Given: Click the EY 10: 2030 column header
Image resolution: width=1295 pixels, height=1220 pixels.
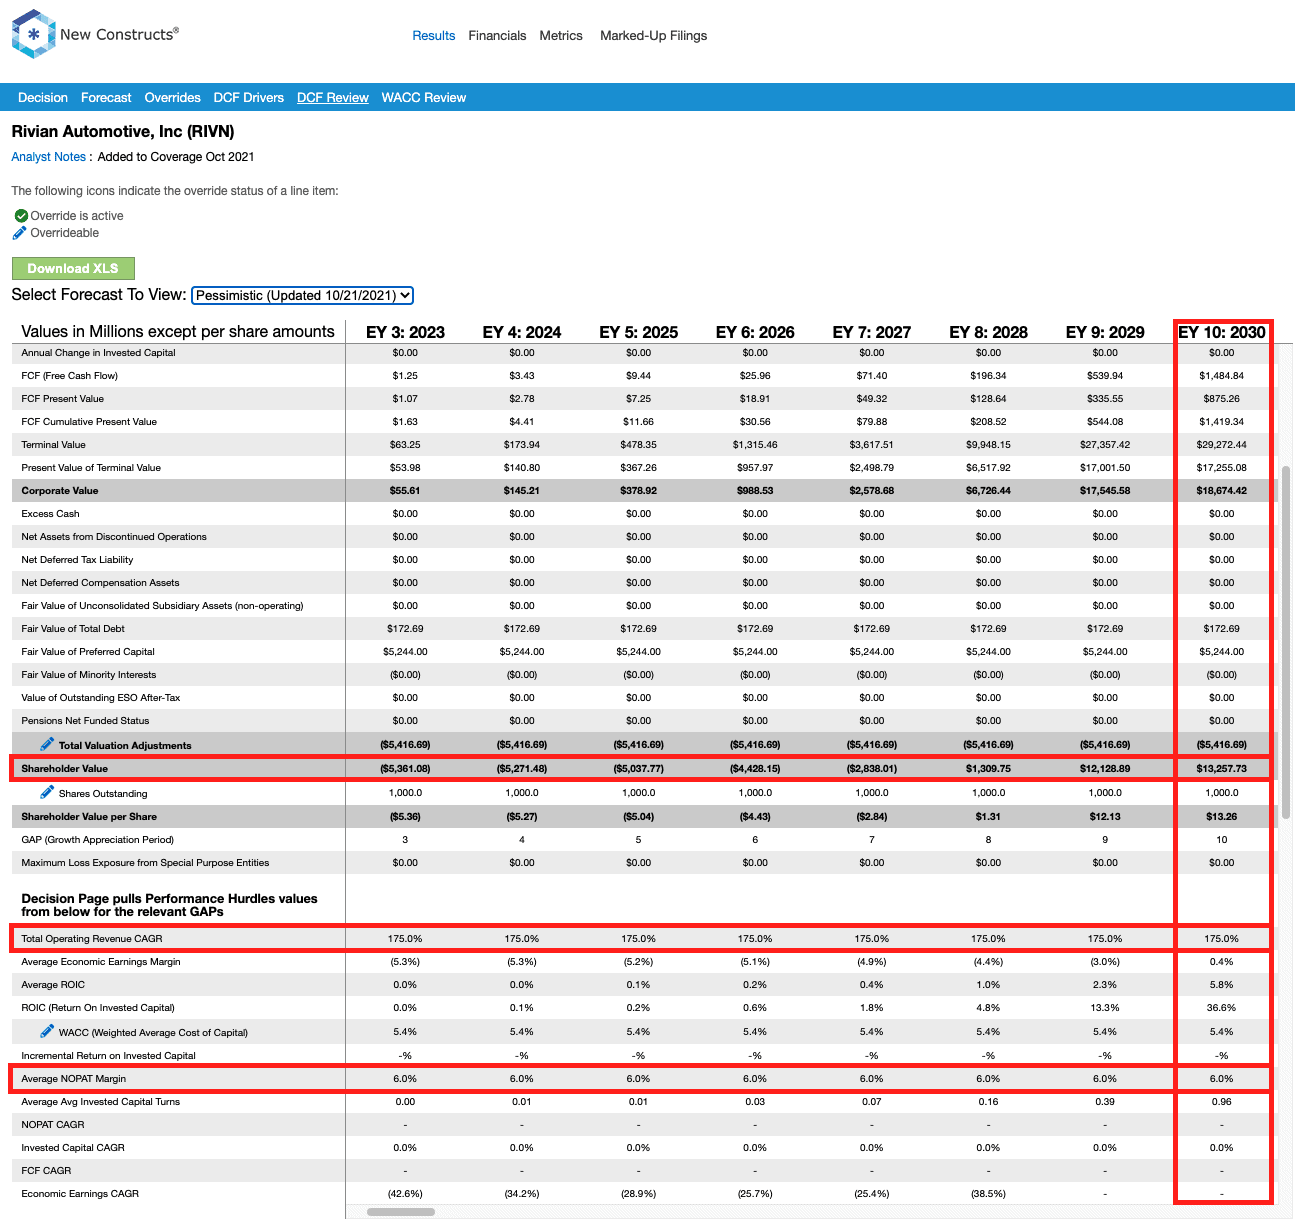Looking at the screenshot, I should (1222, 332).
